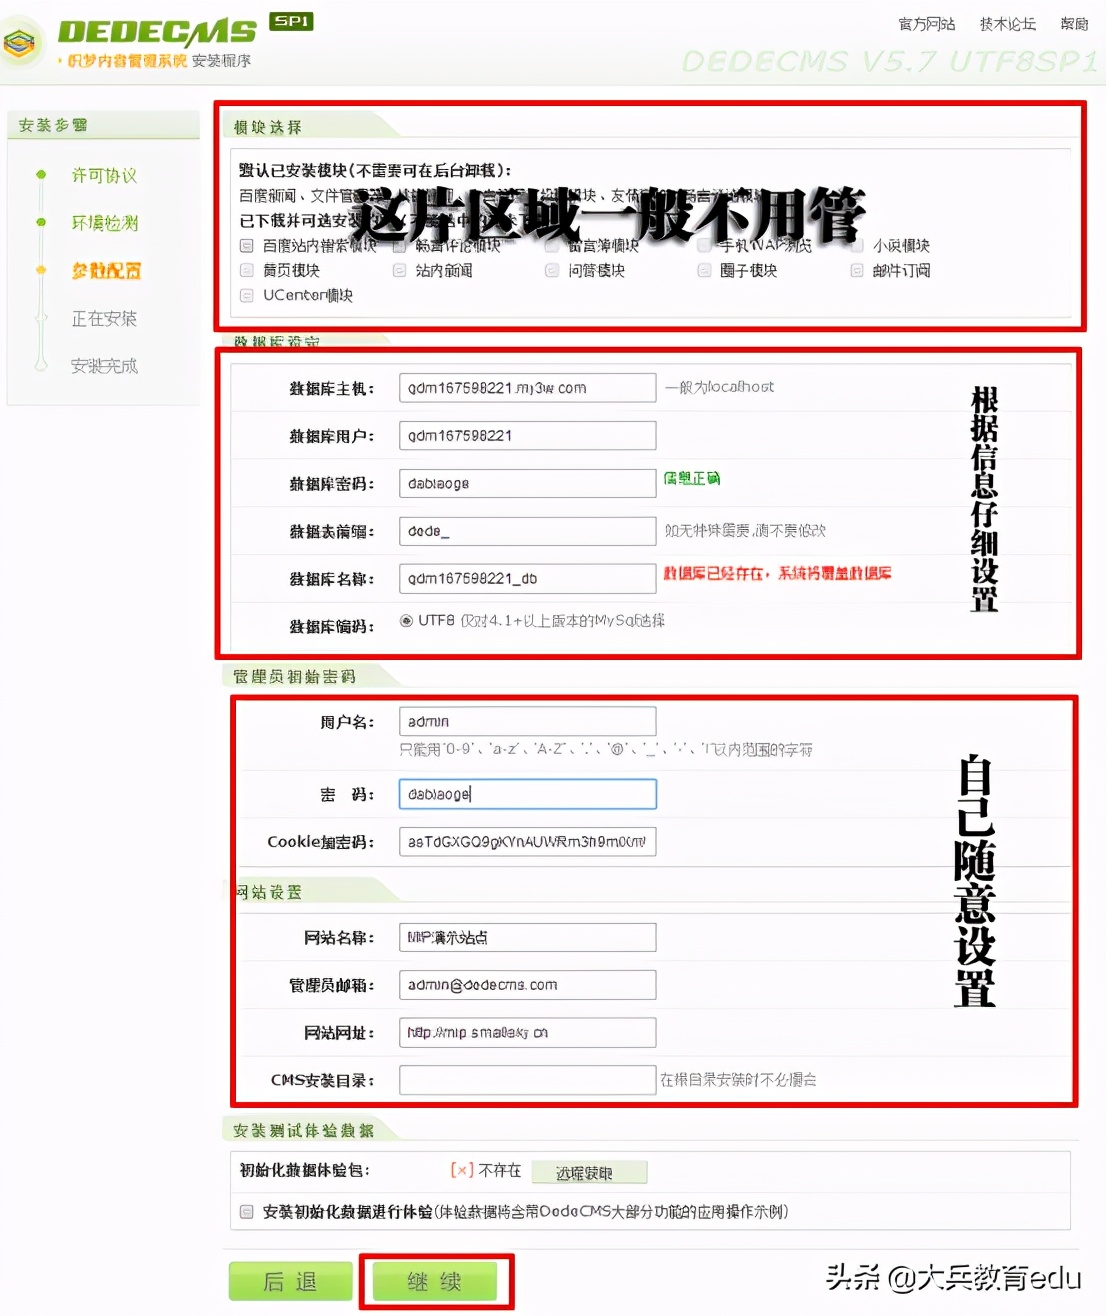The width and height of the screenshot is (1106, 1316).
Task: Enable the UCenter模块 checkbox
Action: (246, 296)
